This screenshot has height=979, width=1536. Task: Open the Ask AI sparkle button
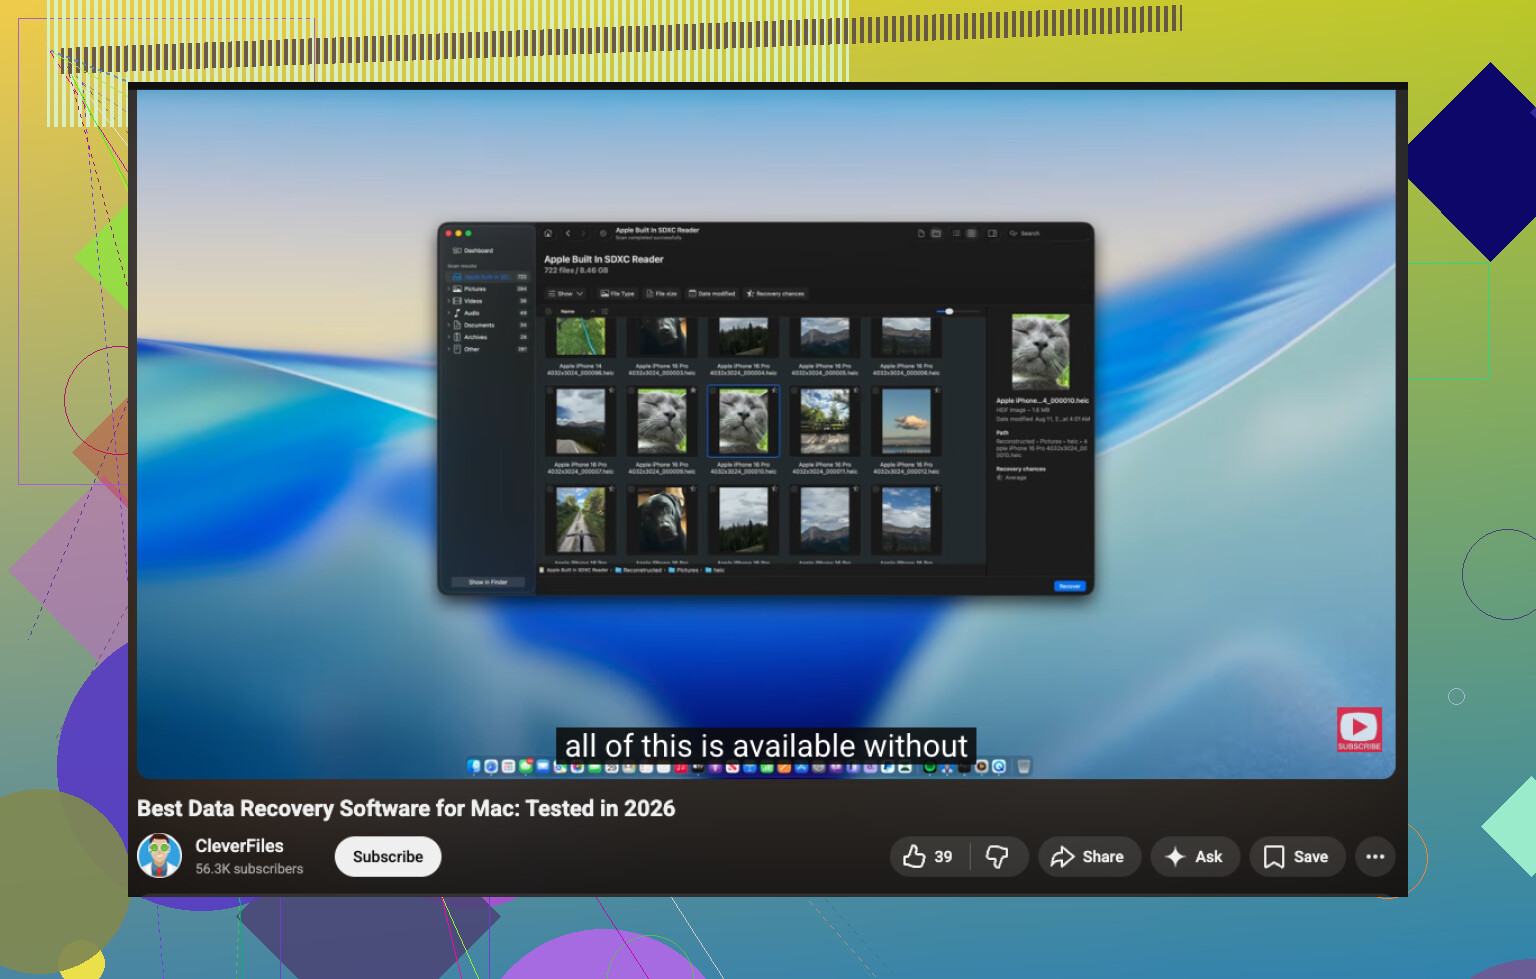coord(1195,856)
